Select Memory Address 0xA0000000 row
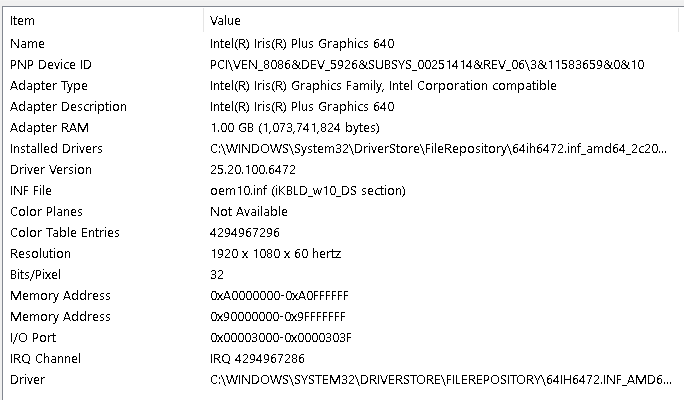The image size is (684, 400). [x=341, y=295]
